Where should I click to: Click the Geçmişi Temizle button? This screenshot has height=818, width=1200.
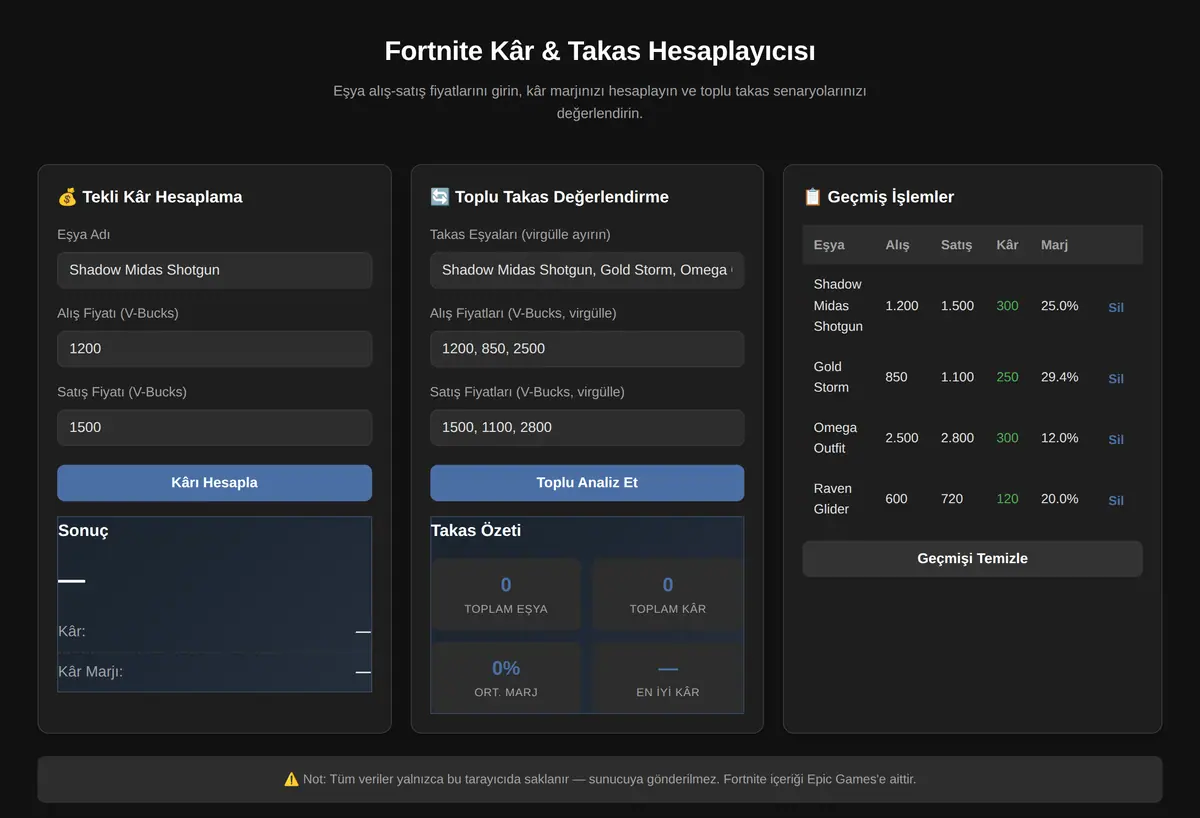[972, 559]
